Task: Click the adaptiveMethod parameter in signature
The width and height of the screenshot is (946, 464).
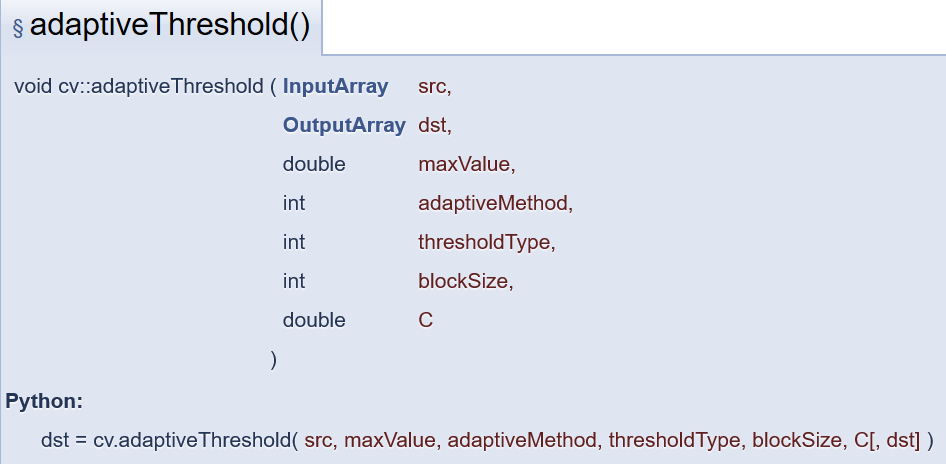Action: pyautogui.click(x=492, y=203)
